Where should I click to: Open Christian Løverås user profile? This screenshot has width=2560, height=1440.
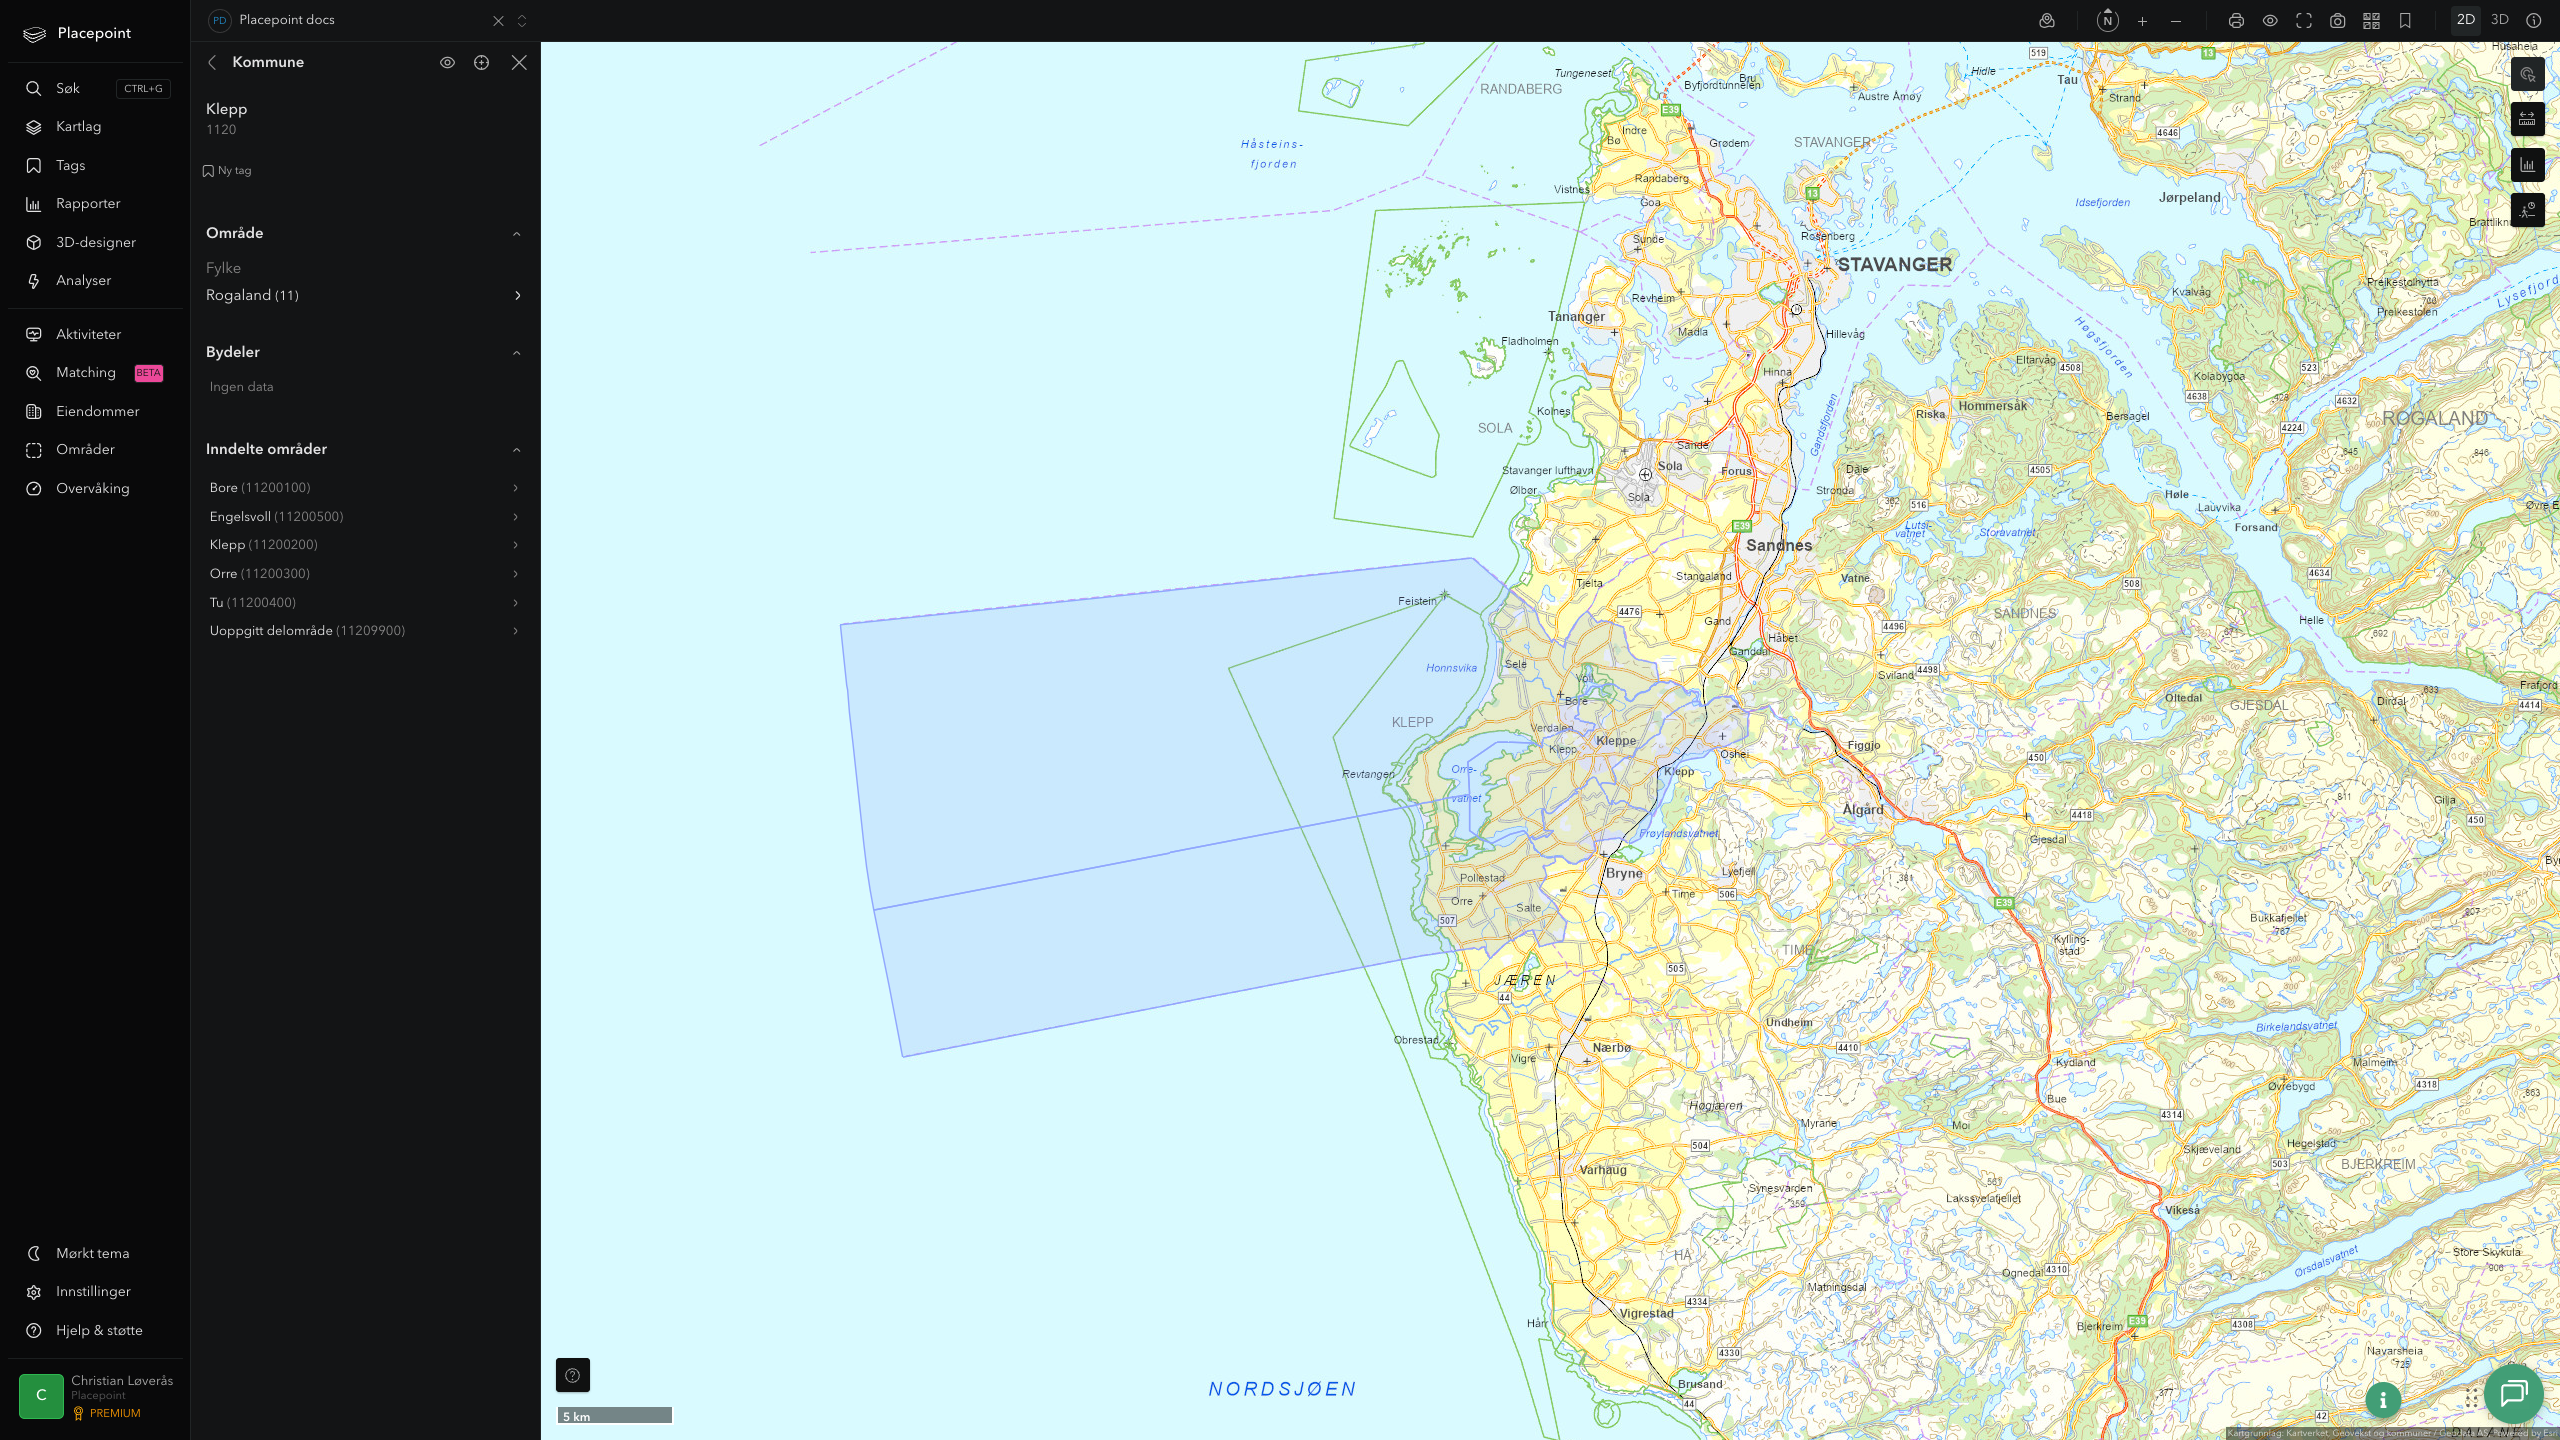tap(97, 1396)
